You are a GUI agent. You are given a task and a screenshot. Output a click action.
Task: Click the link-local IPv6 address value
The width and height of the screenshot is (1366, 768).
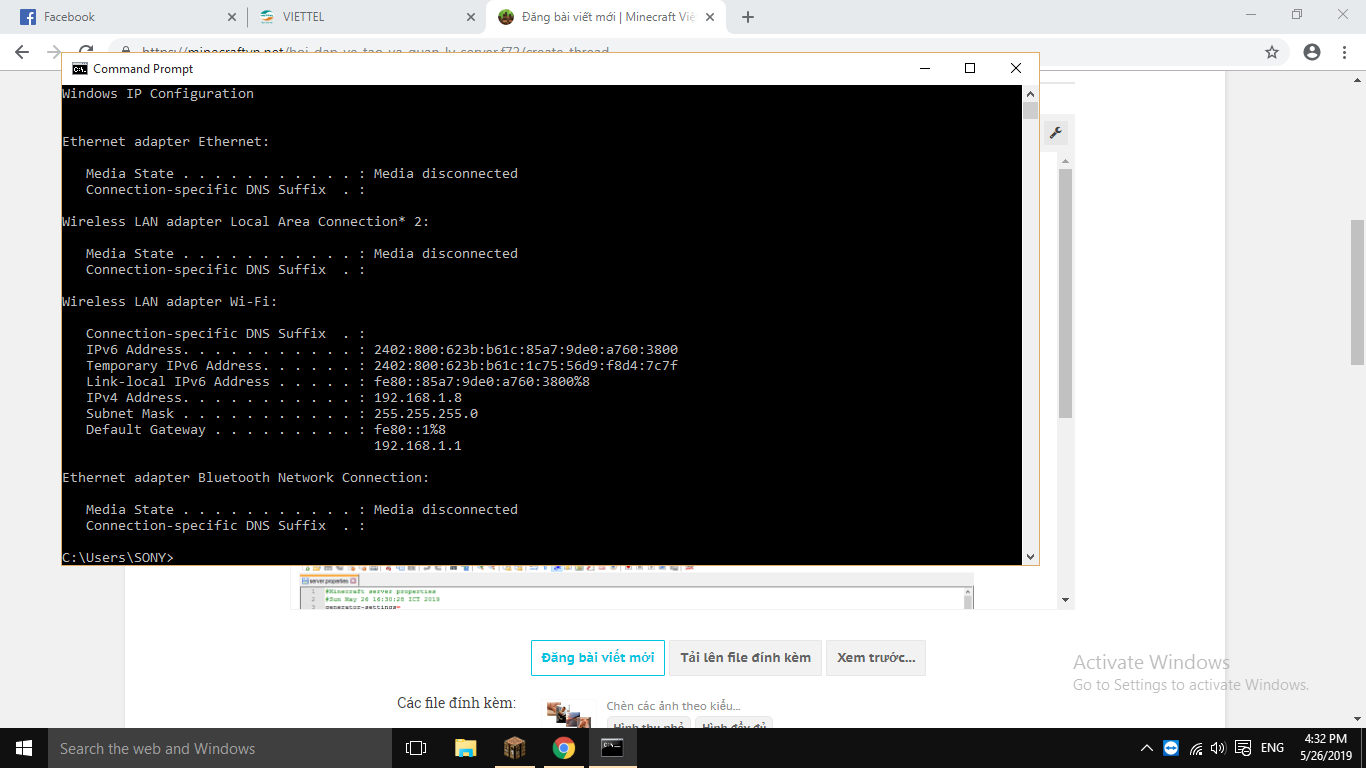click(482, 382)
